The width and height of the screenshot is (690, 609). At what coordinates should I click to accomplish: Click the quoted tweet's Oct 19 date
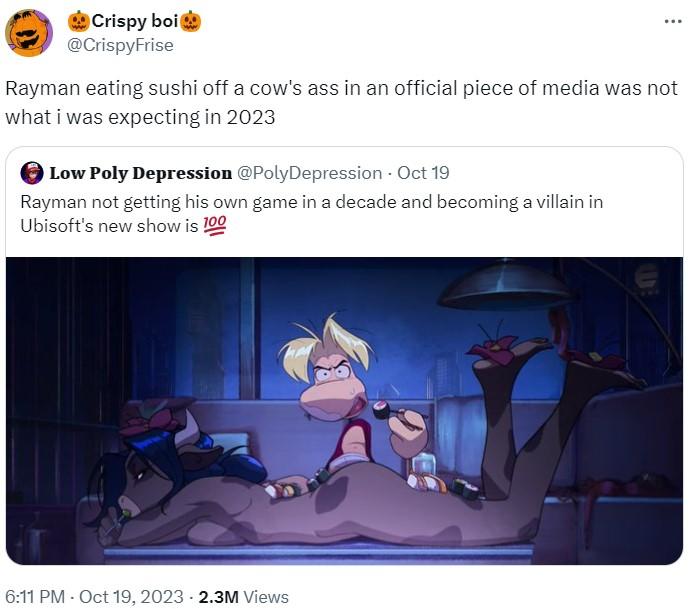pos(423,173)
